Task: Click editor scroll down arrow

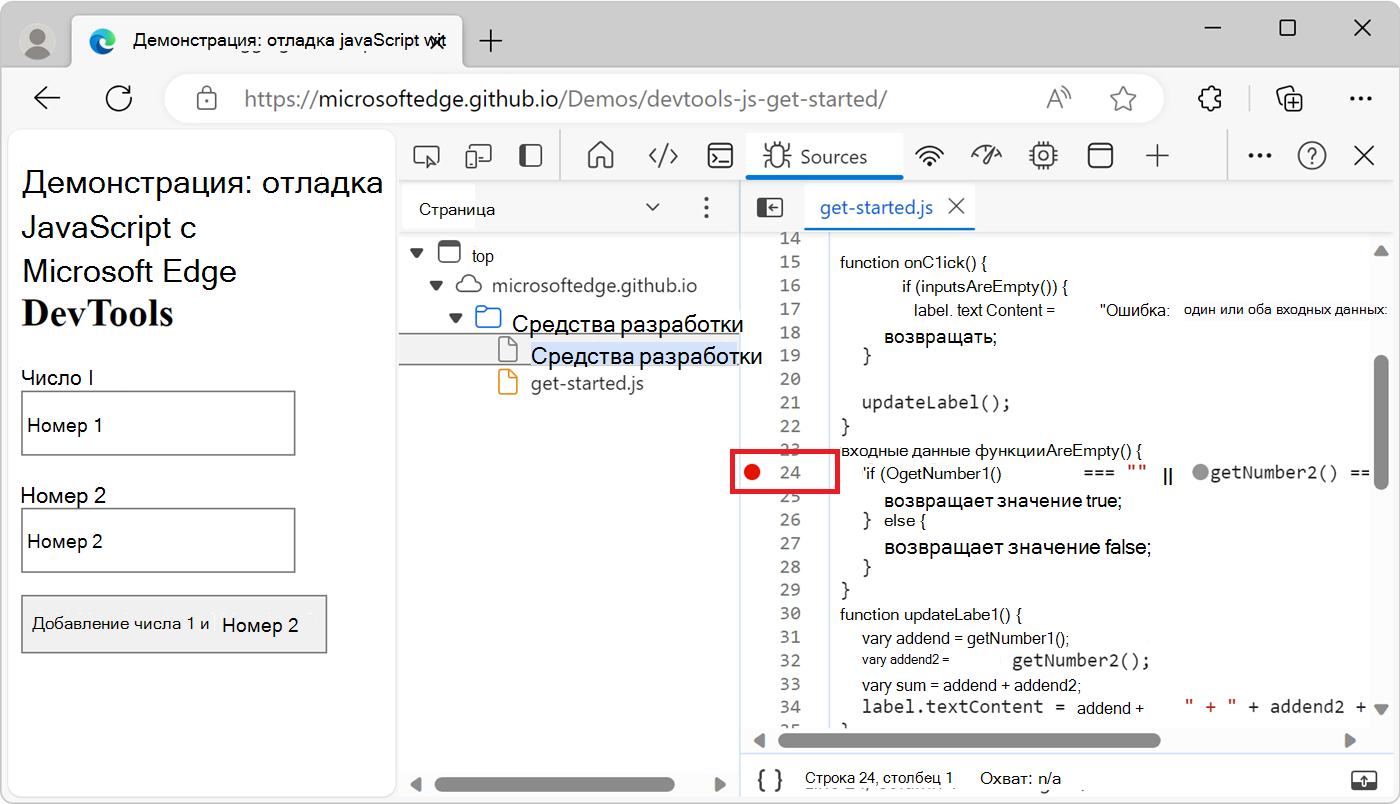Action: (x=1381, y=707)
